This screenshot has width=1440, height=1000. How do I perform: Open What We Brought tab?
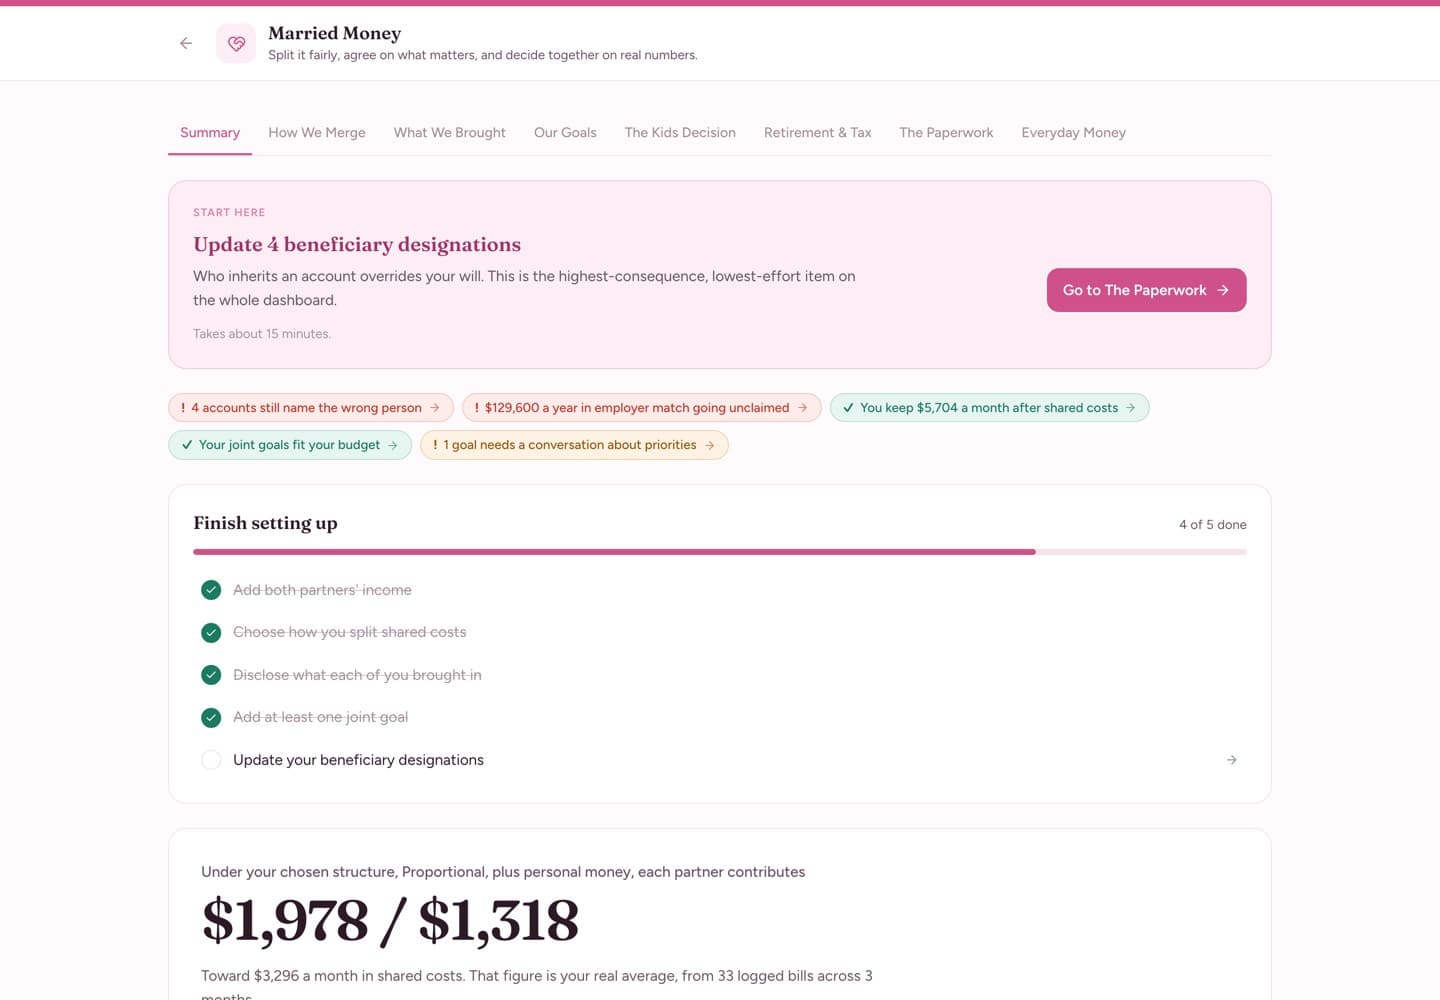pos(450,133)
